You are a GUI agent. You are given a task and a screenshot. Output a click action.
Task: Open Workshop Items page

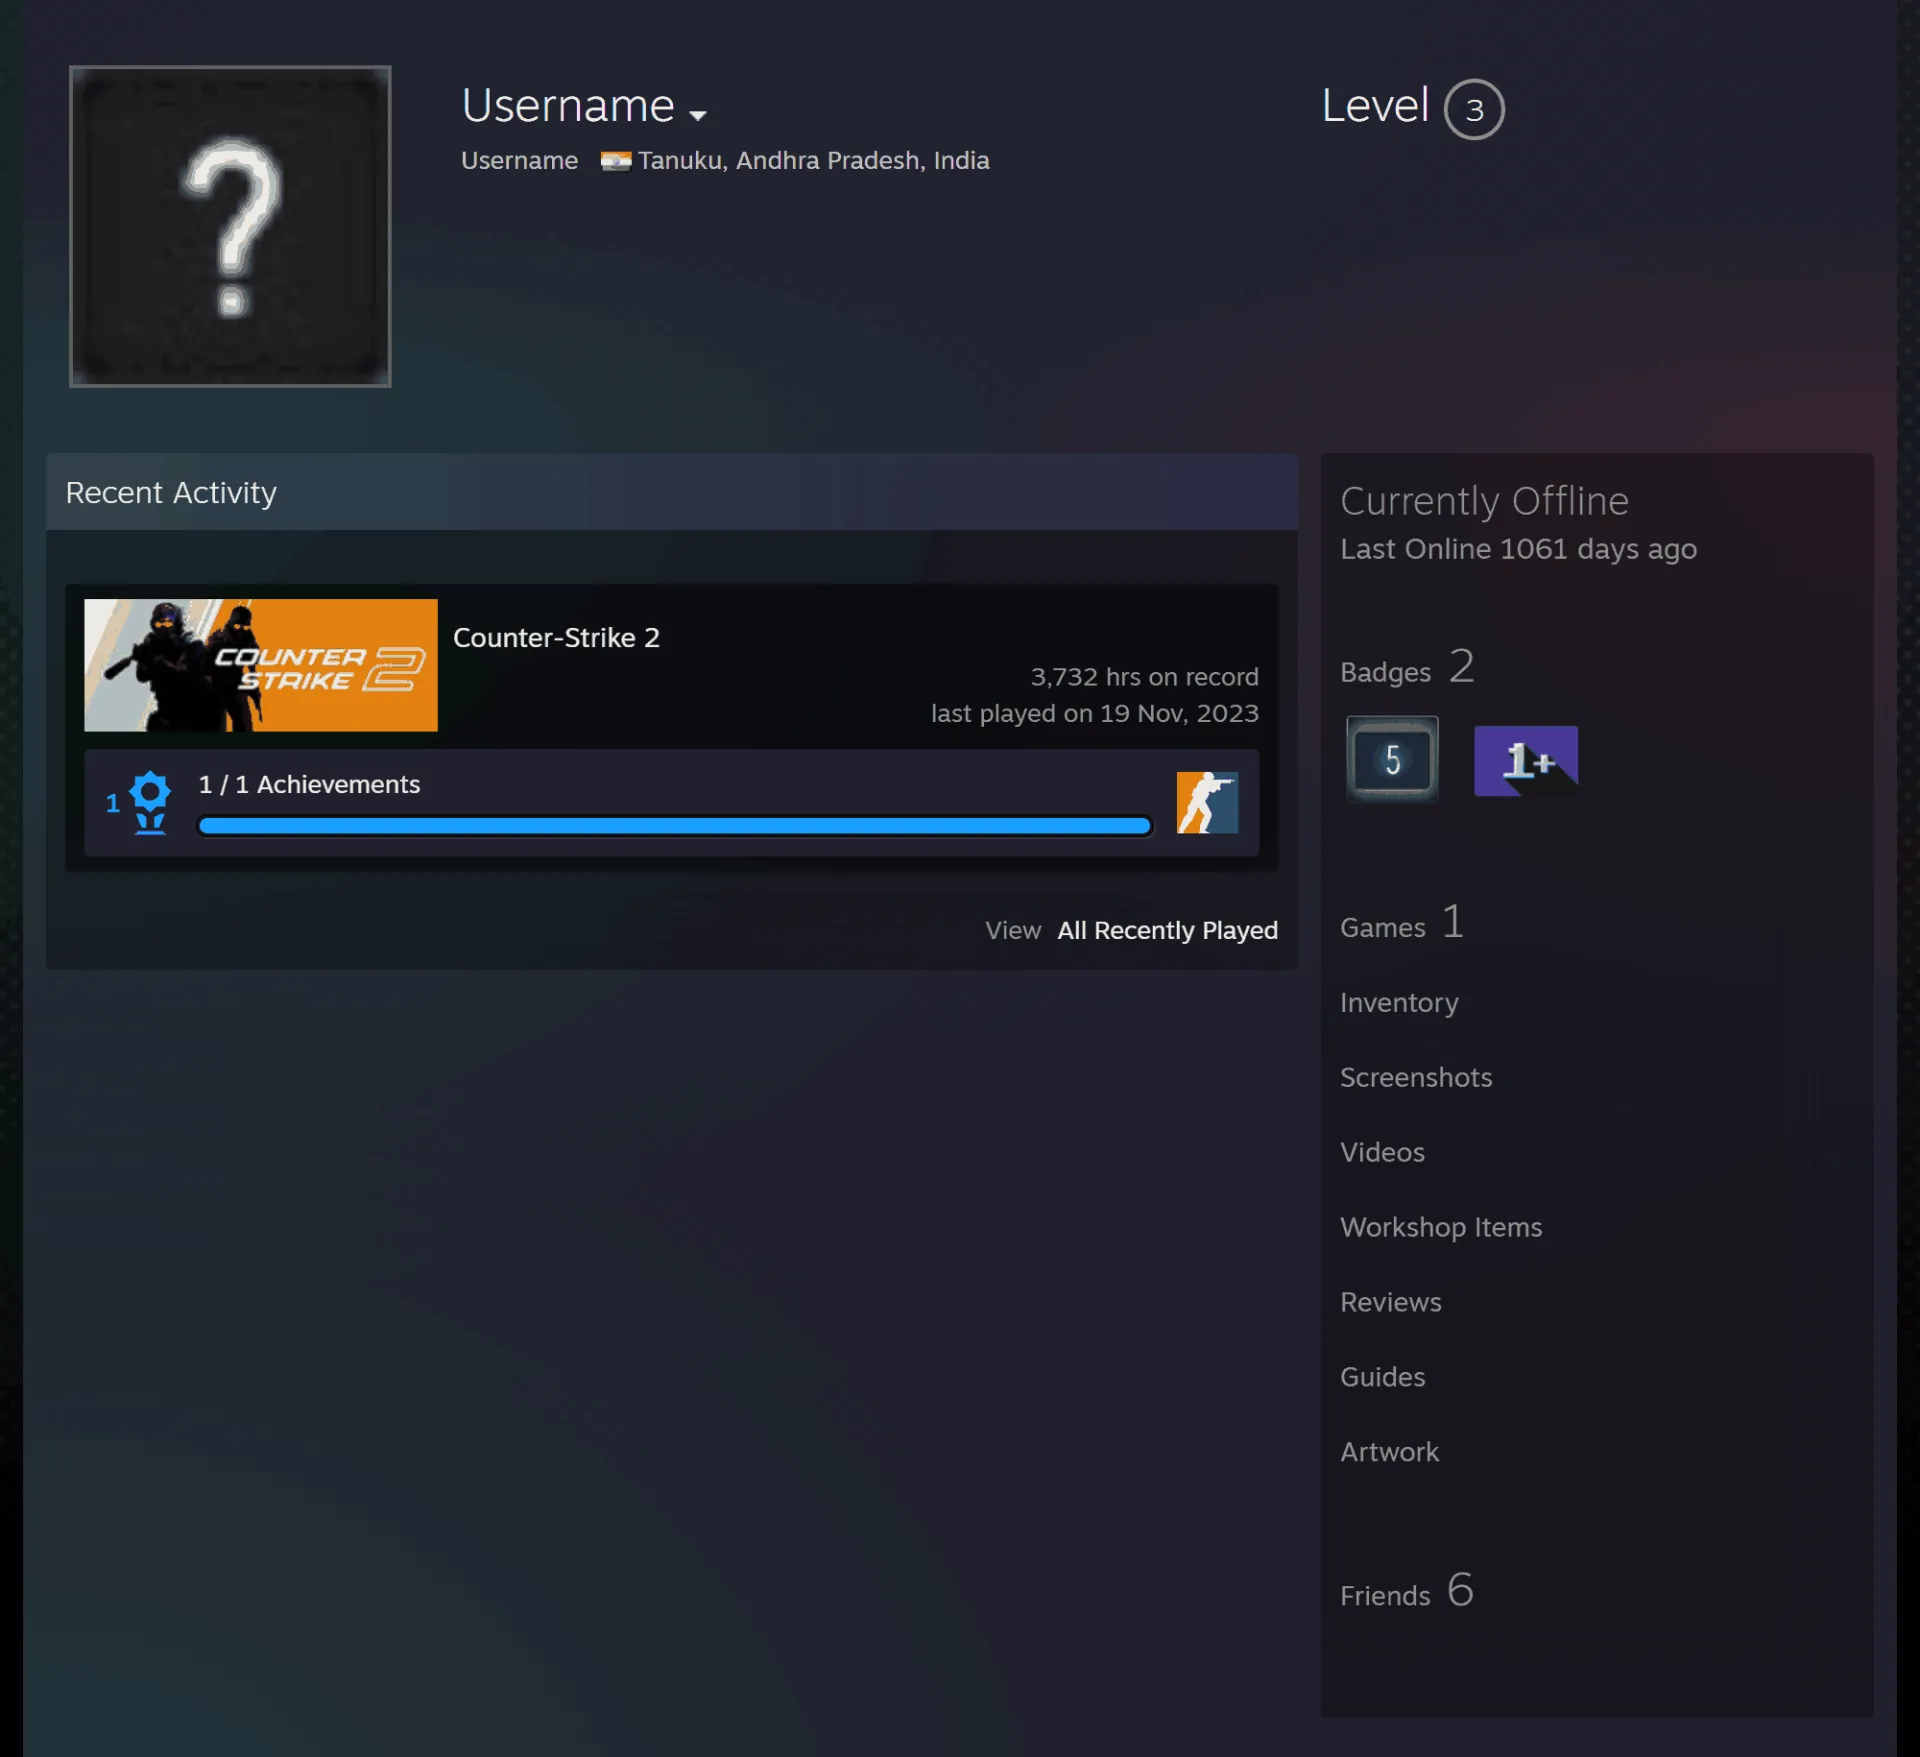coord(1441,1227)
